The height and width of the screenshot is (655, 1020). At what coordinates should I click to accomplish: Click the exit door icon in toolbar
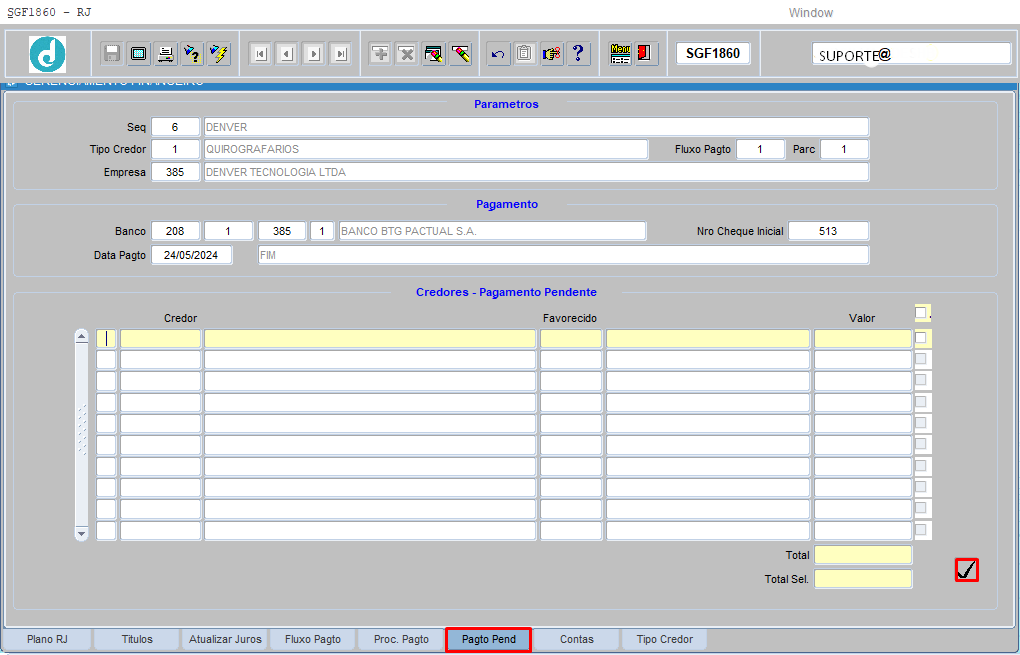point(646,54)
